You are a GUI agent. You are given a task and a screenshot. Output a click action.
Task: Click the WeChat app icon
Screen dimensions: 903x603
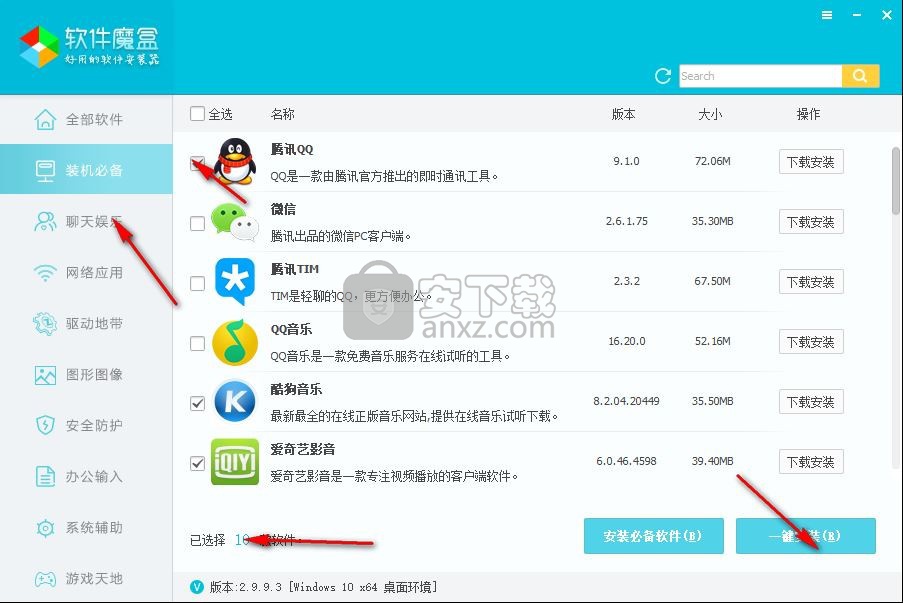tap(235, 223)
